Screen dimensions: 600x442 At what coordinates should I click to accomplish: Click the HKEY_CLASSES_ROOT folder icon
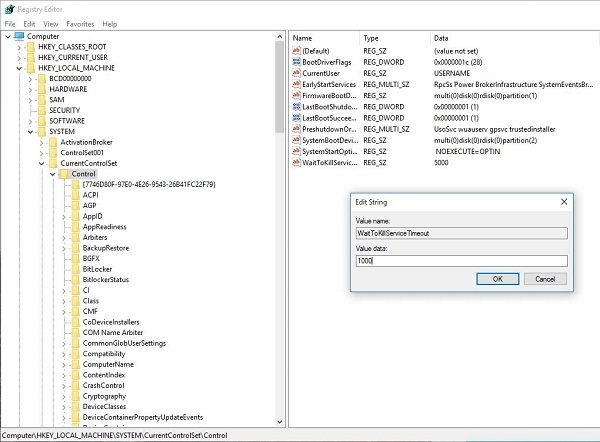(30, 47)
